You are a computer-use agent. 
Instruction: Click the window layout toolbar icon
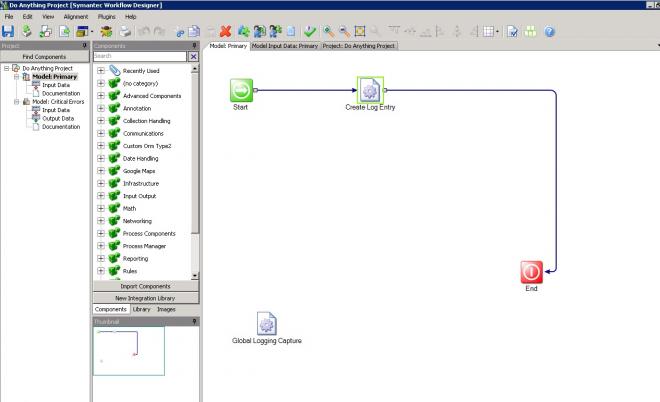(82, 31)
